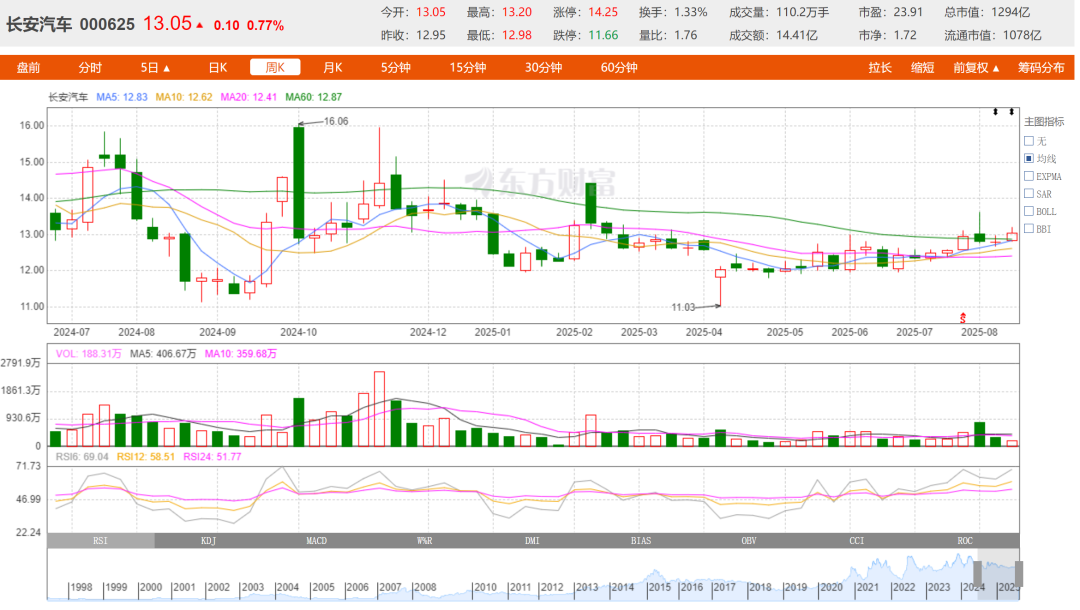Show the 30分钟 chart
This screenshot has height=610, width=1080.
pos(543,67)
